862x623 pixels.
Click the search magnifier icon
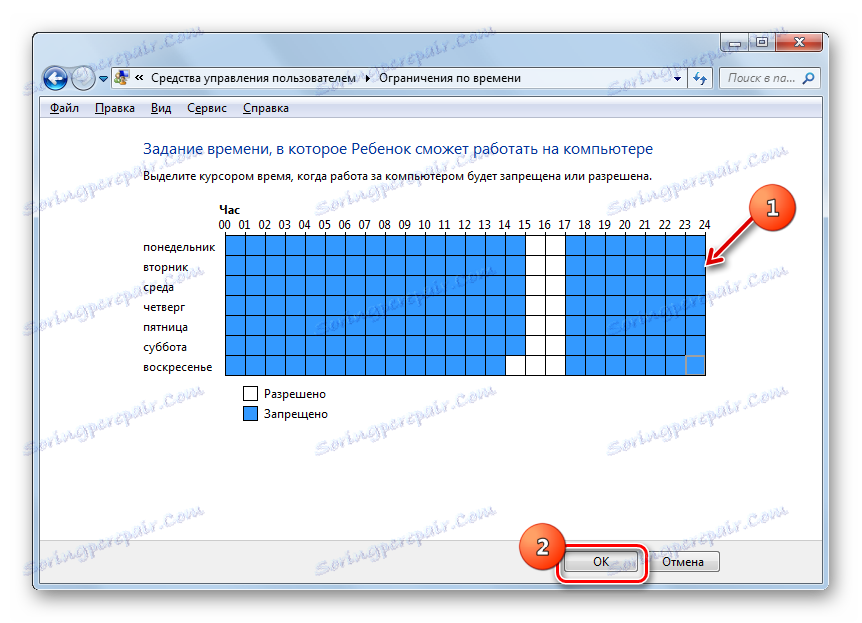[808, 78]
